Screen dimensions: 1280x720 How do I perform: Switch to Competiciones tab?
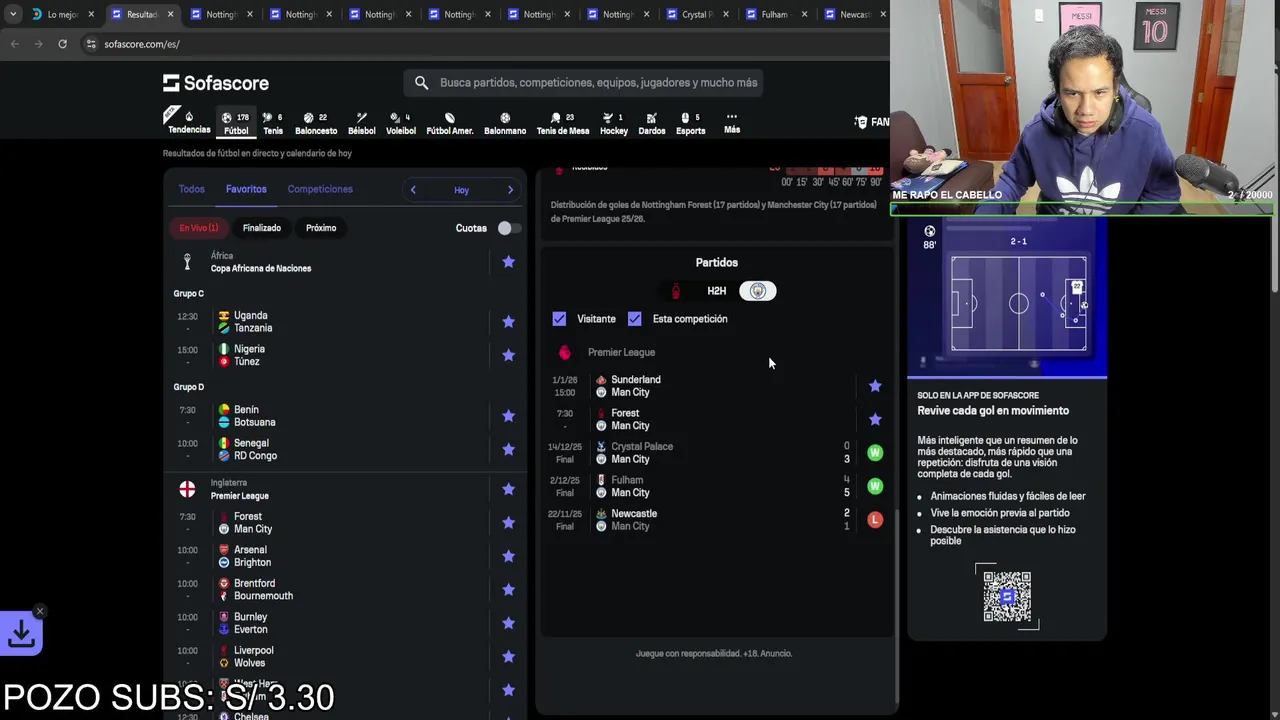[320, 189]
